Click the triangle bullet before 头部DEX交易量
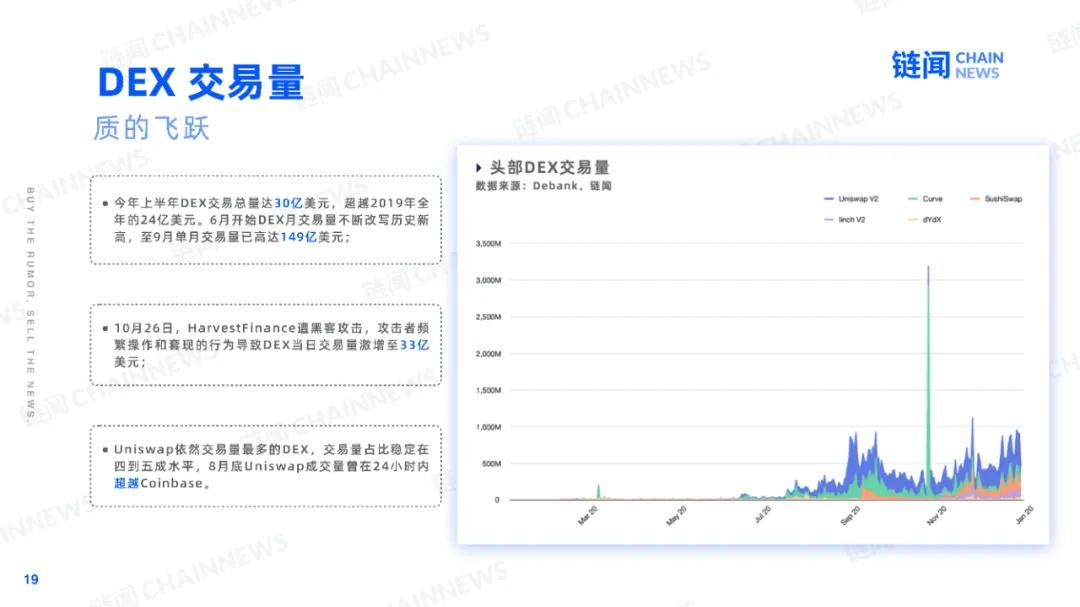 (x=478, y=167)
